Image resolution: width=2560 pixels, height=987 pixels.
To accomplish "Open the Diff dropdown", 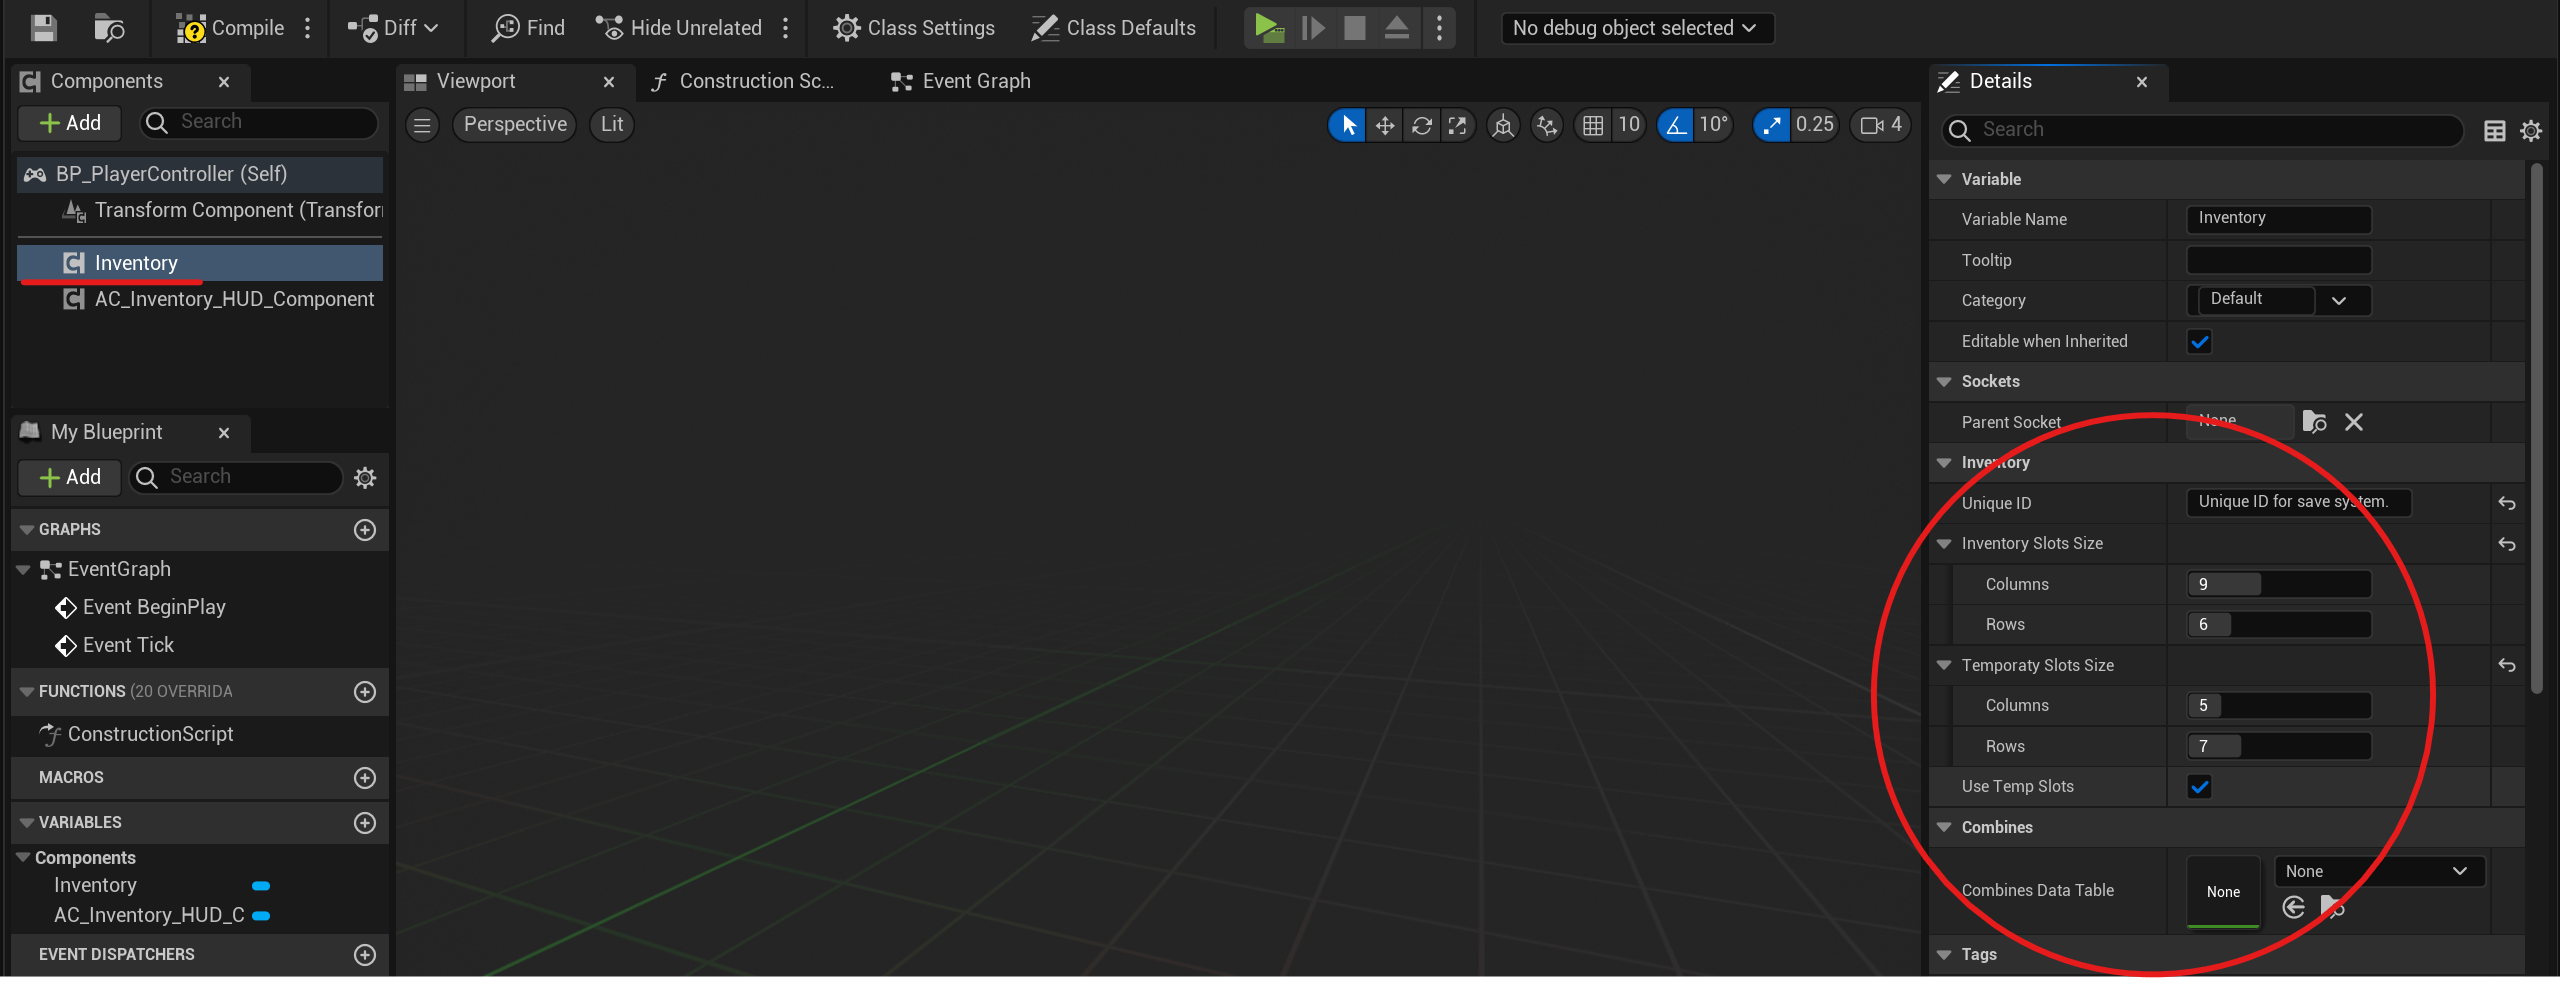I will click(x=393, y=28).
